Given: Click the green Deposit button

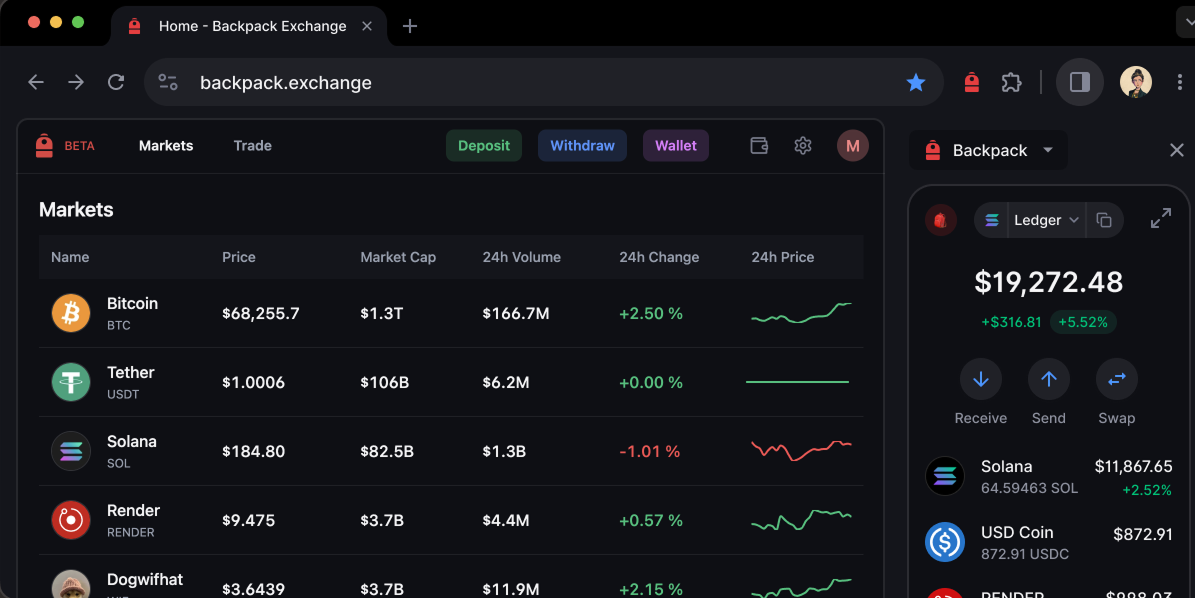Looking at the screenshot, I should coord(484,146).
